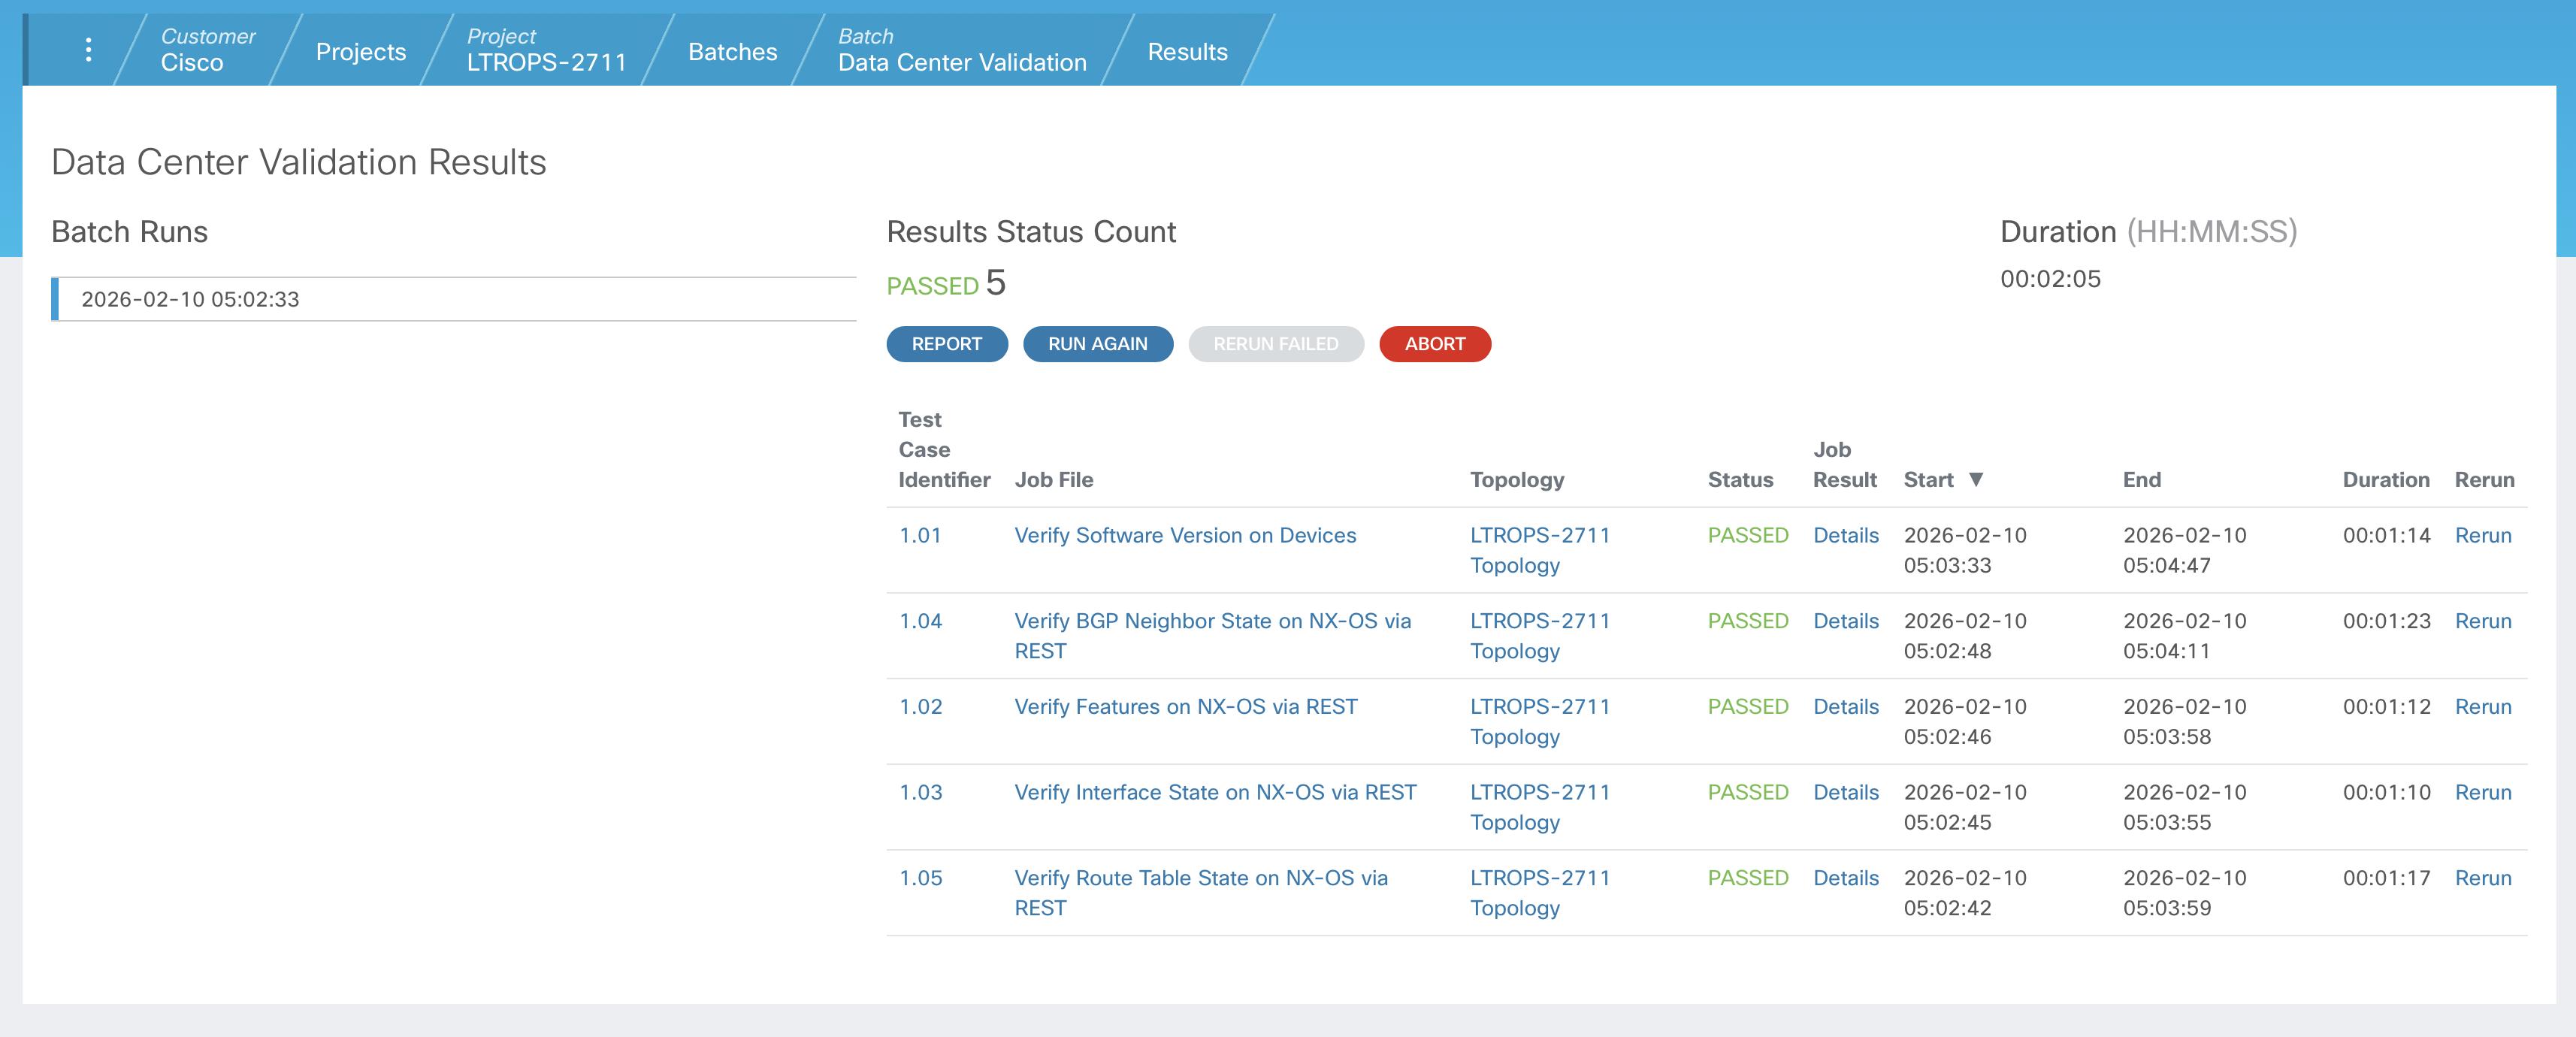This screenshot has width=2576, height=1037.
Task: Rerun test case 1.01
Action: point(2482,535)
